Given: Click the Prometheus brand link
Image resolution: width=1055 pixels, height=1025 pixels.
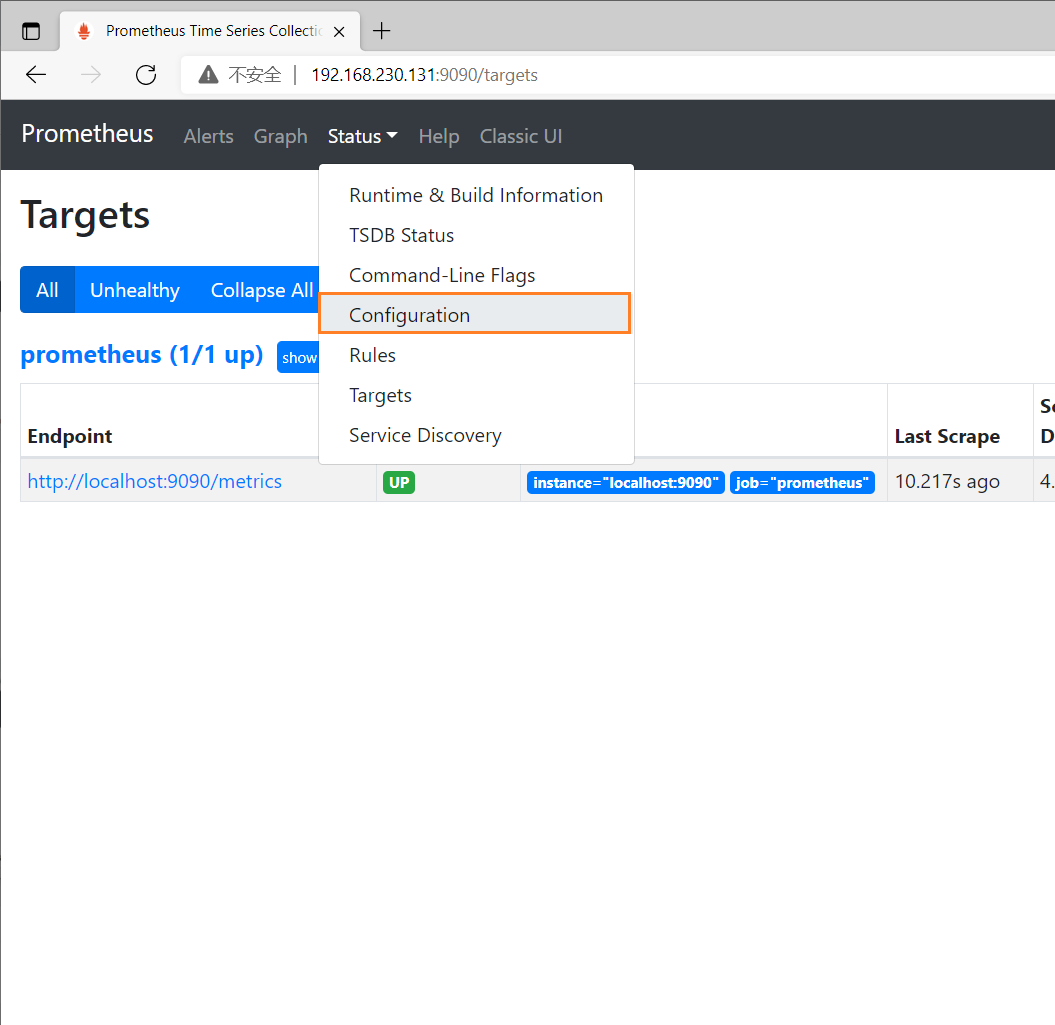Looking at the screenshot, I should pyautogui.click(x=87, y=134).
